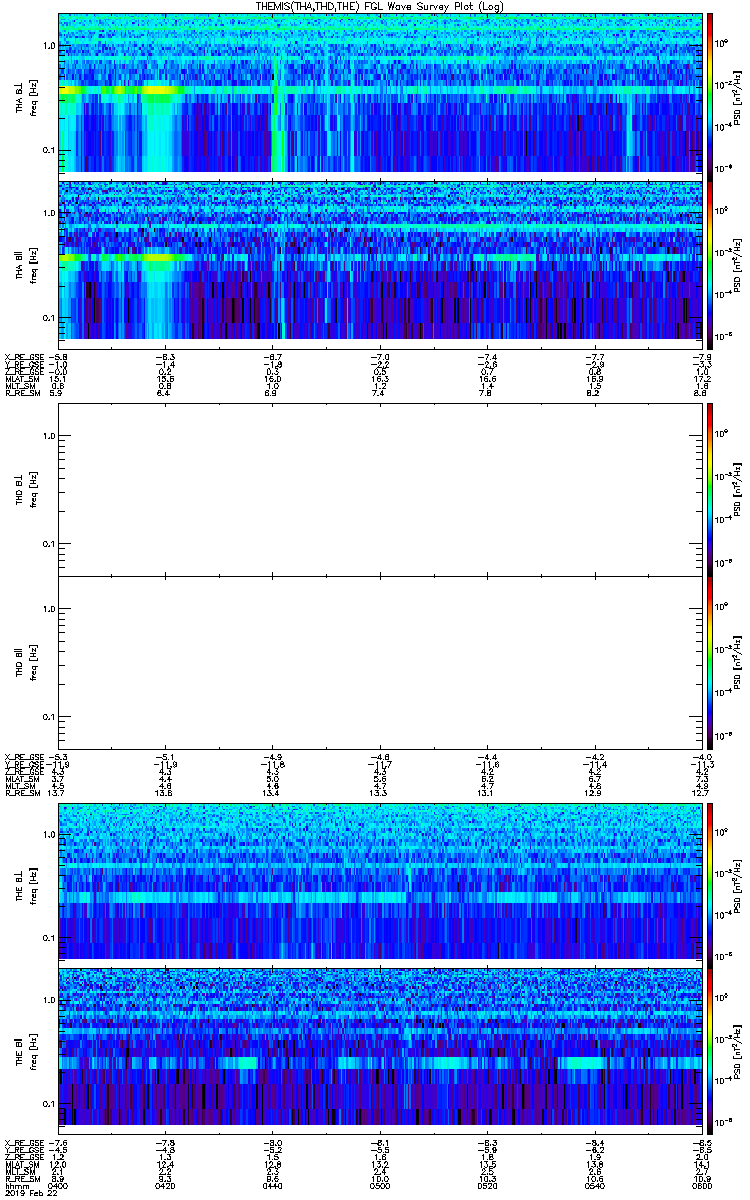Click the 0500 time tick label

380,1186
